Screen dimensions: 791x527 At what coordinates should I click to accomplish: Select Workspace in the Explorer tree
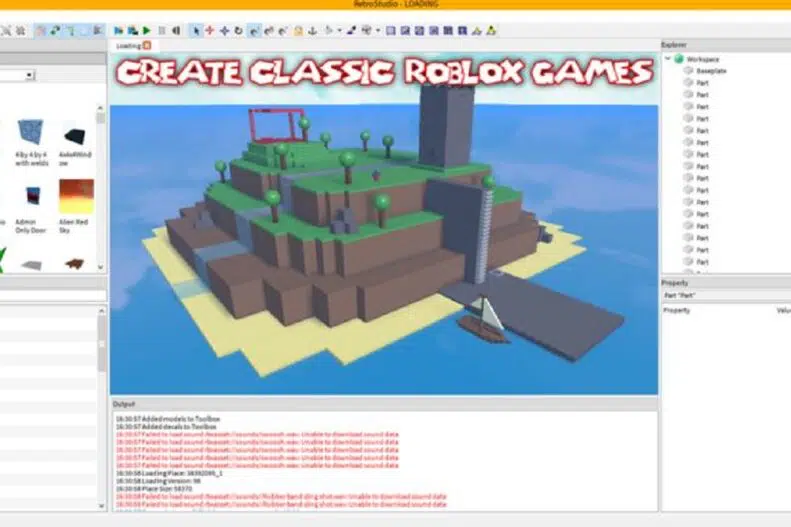tap(703, 59)
